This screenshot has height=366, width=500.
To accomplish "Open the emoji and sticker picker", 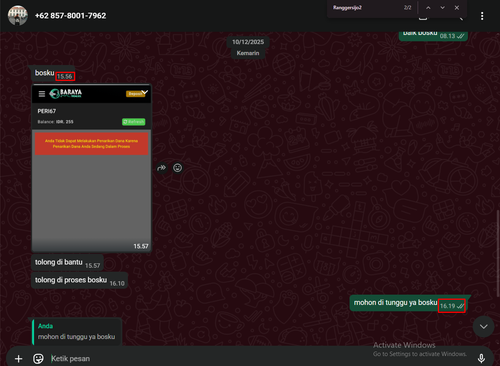I will [x=38, y=359].
